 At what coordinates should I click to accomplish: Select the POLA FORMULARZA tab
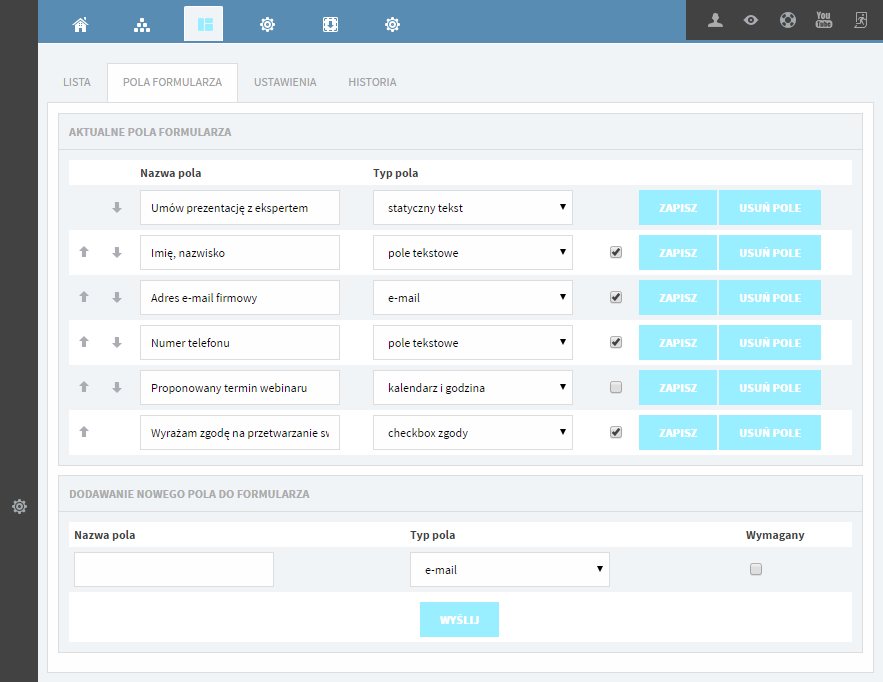(x=172, y=82)
